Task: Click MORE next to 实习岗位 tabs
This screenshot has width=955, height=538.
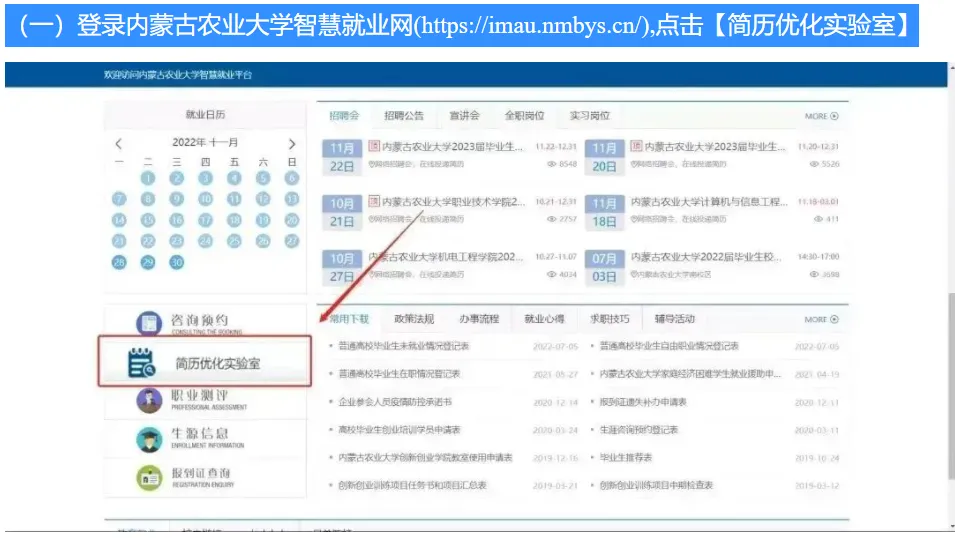Action: coord(821,116)
